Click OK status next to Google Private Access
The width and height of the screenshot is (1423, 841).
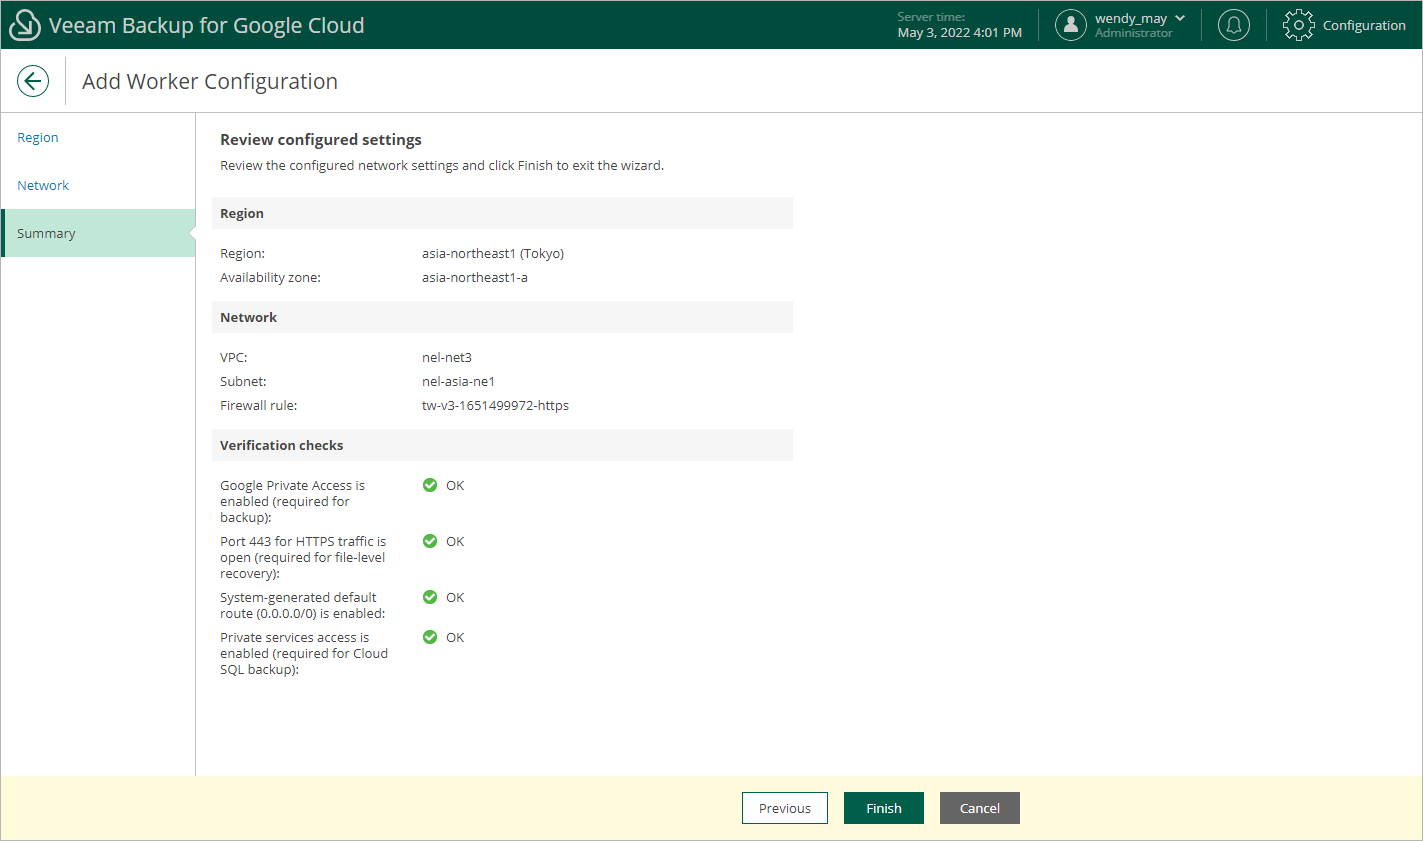point(455,485)
